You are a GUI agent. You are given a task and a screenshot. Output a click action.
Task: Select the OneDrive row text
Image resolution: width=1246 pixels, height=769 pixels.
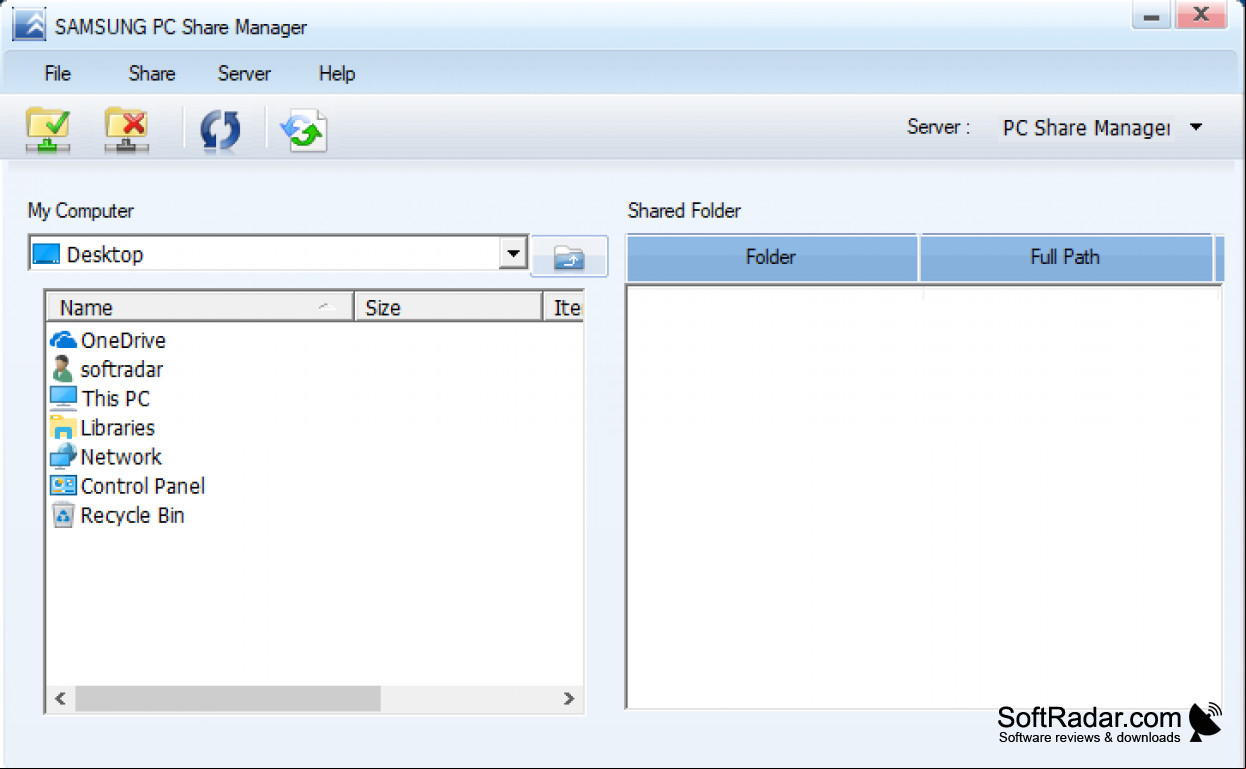123,340
